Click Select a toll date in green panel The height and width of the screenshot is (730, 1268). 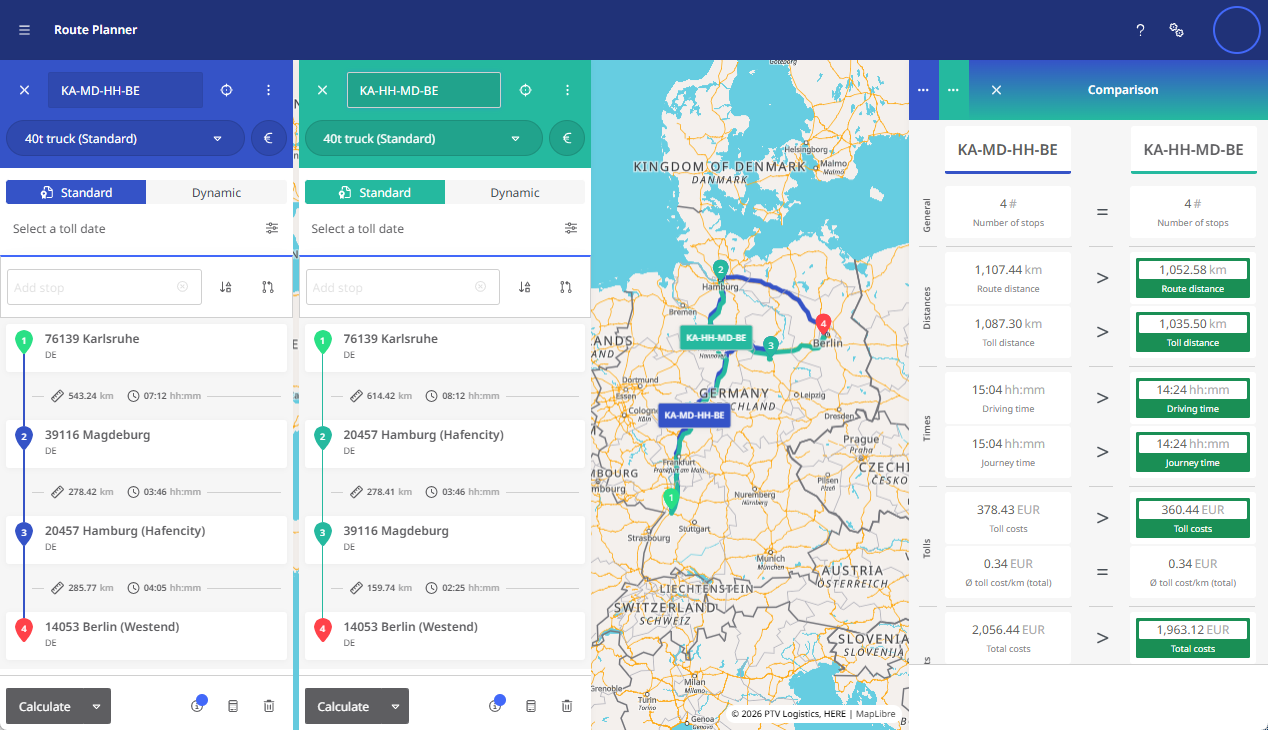(x=358, y=229)
